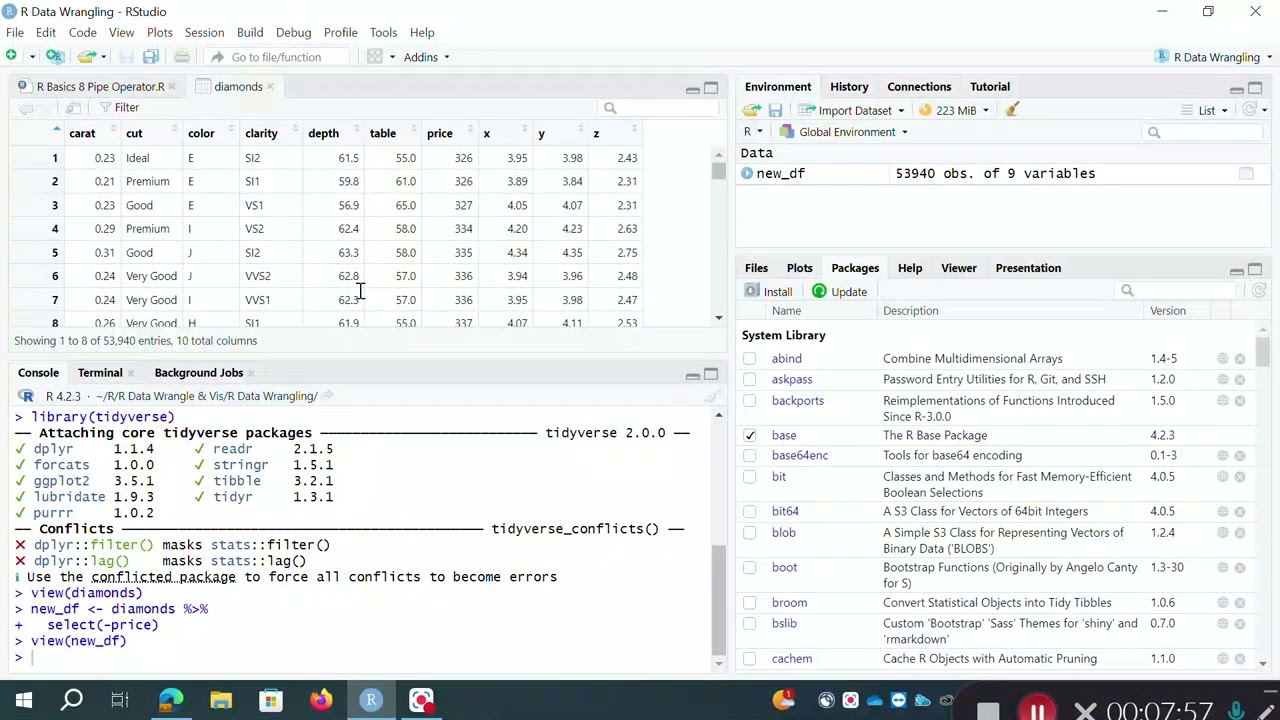The height and width of the screenshot is (720, 1280).
Task: Expand the new_df data object
Action: point(747,174)
